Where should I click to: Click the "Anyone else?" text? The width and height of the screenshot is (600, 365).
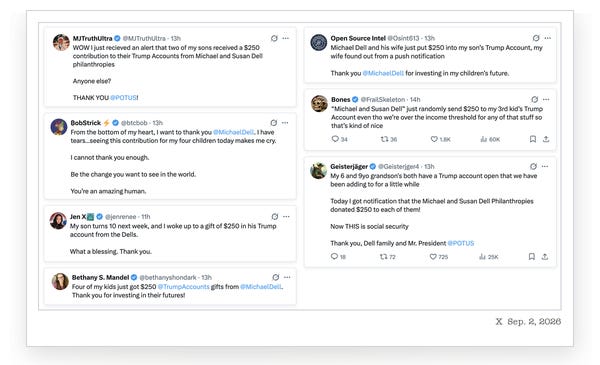[92, 81]
